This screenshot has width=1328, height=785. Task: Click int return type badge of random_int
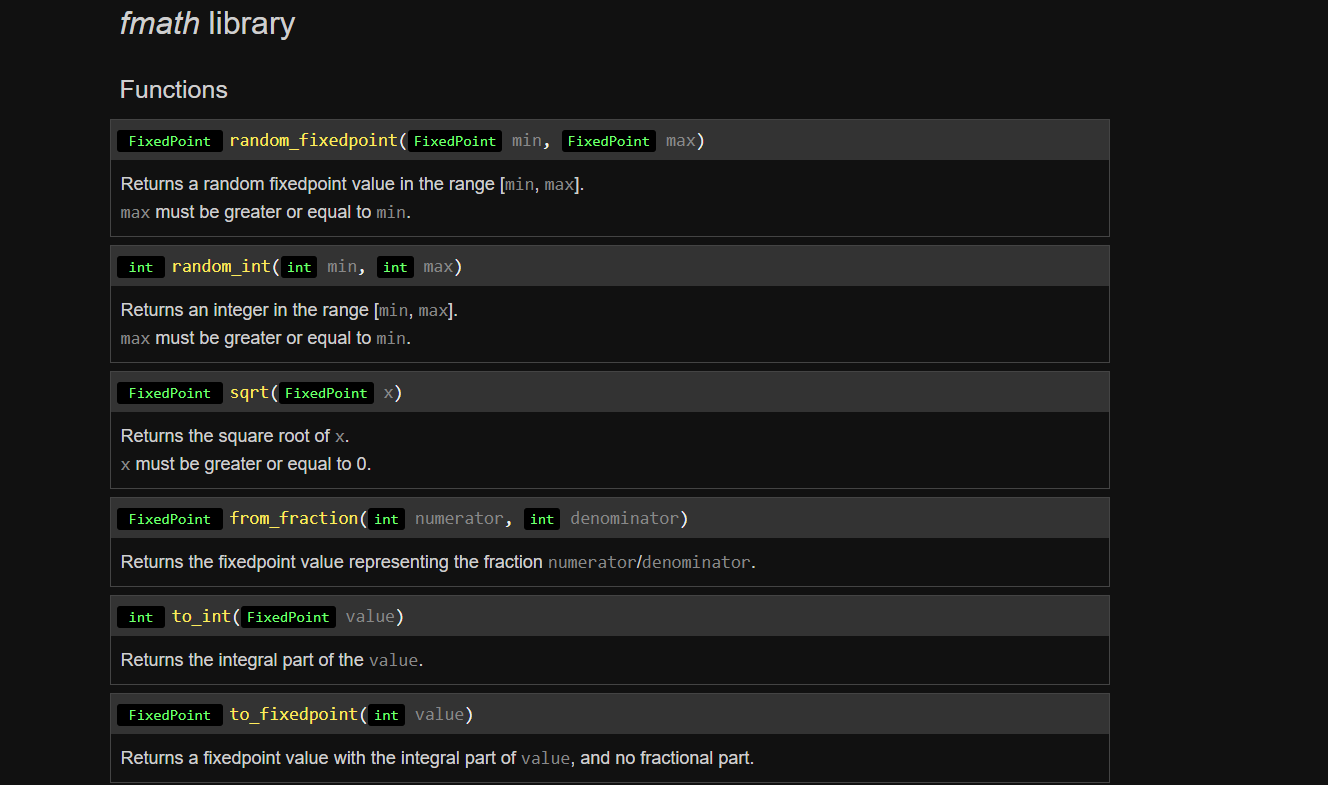coord(141,267)
